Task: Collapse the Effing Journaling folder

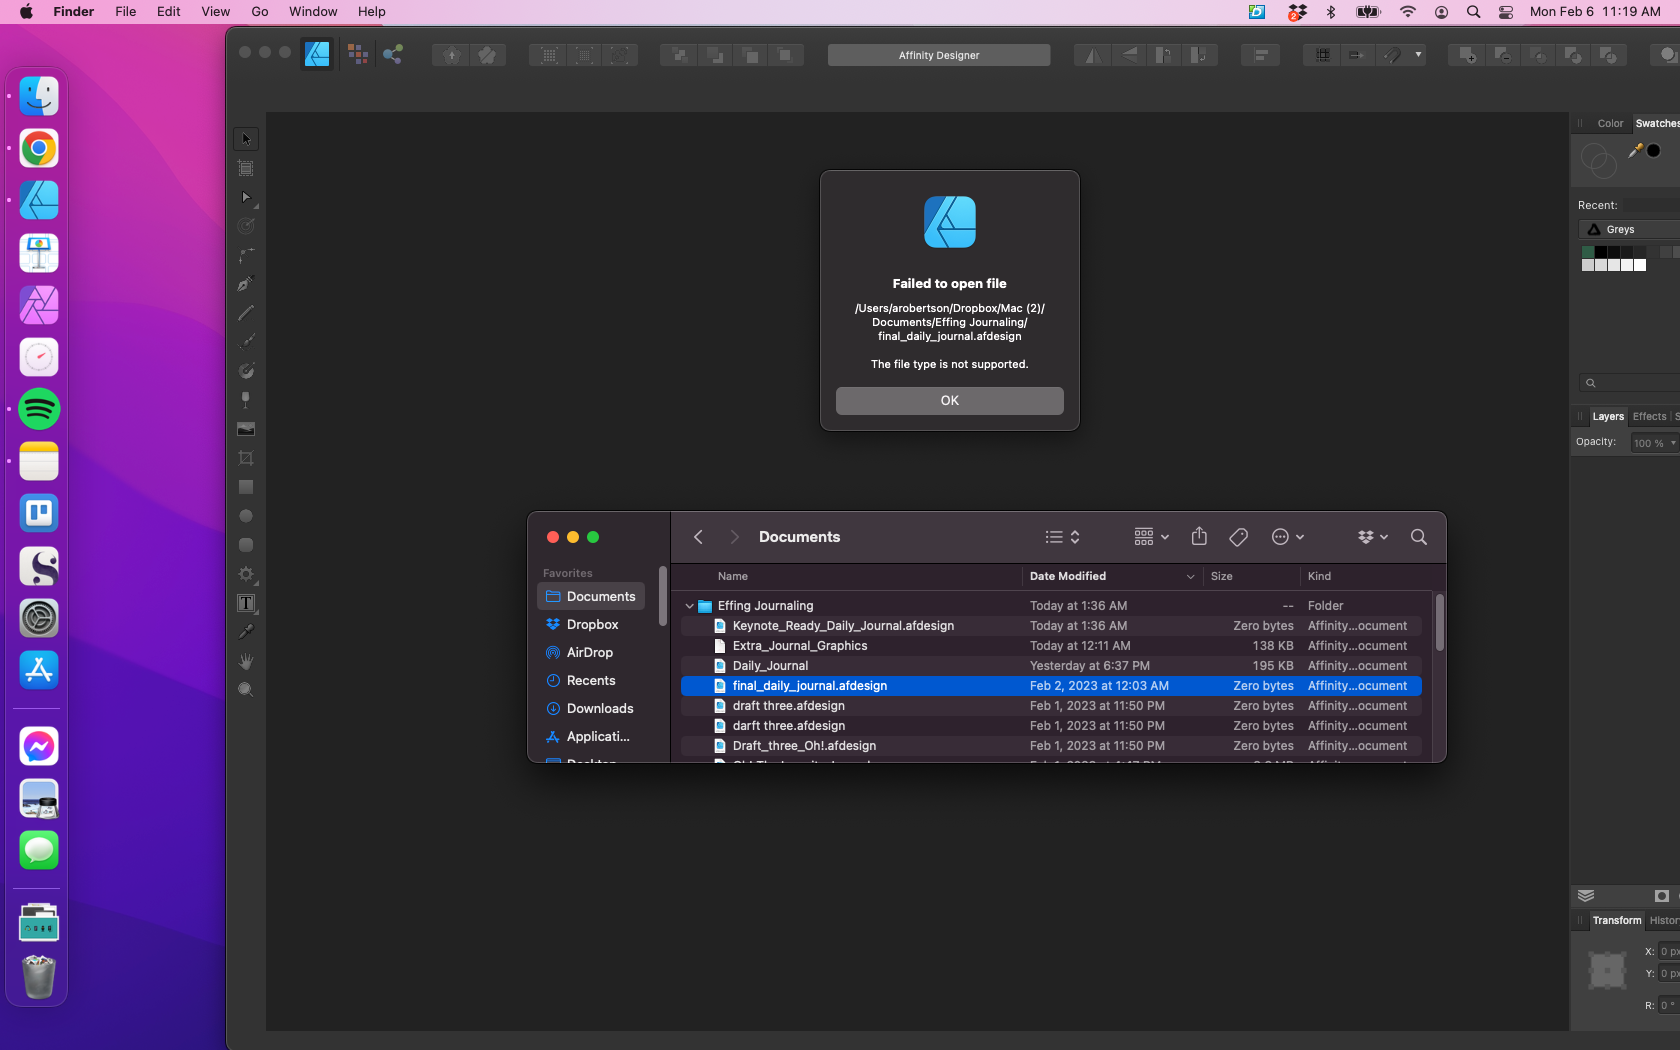Action: pyautogui.click(x=689, y=606)
